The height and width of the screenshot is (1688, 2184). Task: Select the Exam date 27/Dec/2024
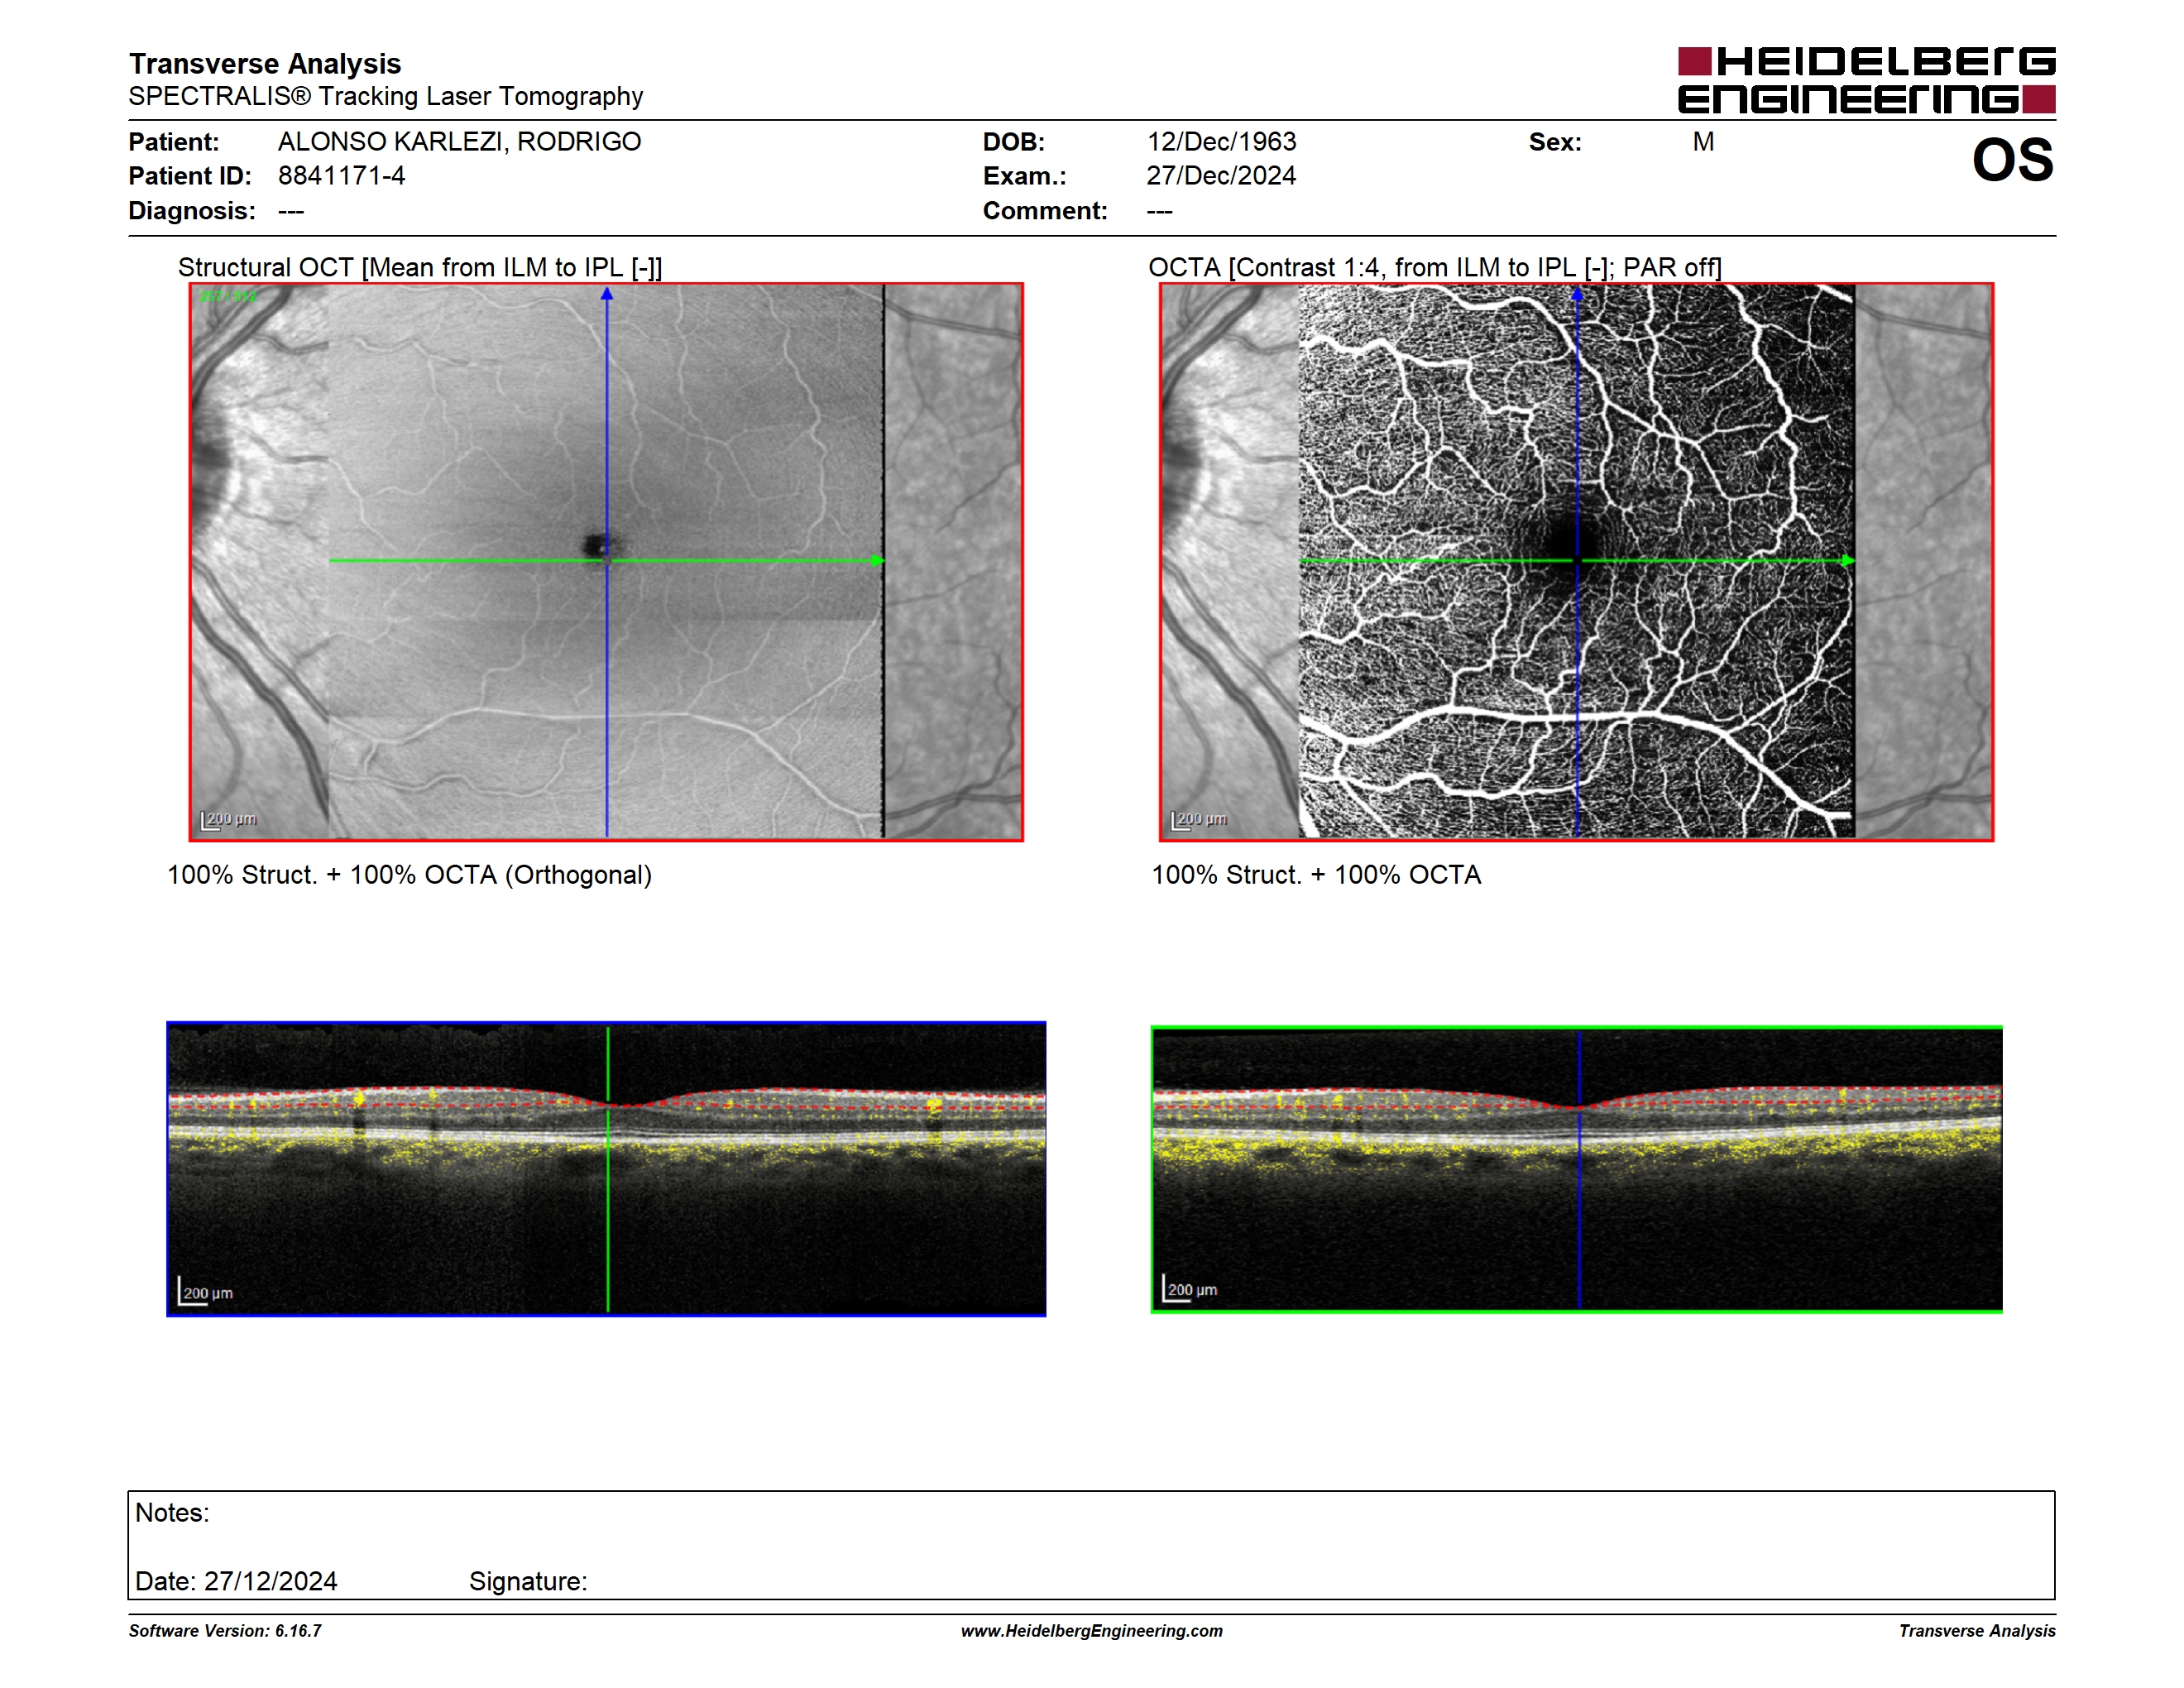point(1221,175)
